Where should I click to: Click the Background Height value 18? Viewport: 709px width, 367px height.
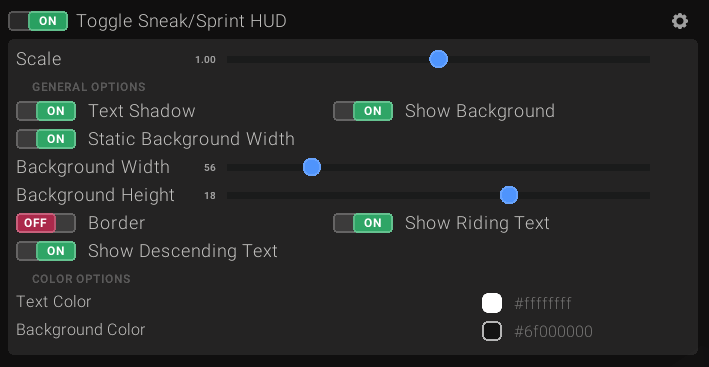[x=210, y=196]
